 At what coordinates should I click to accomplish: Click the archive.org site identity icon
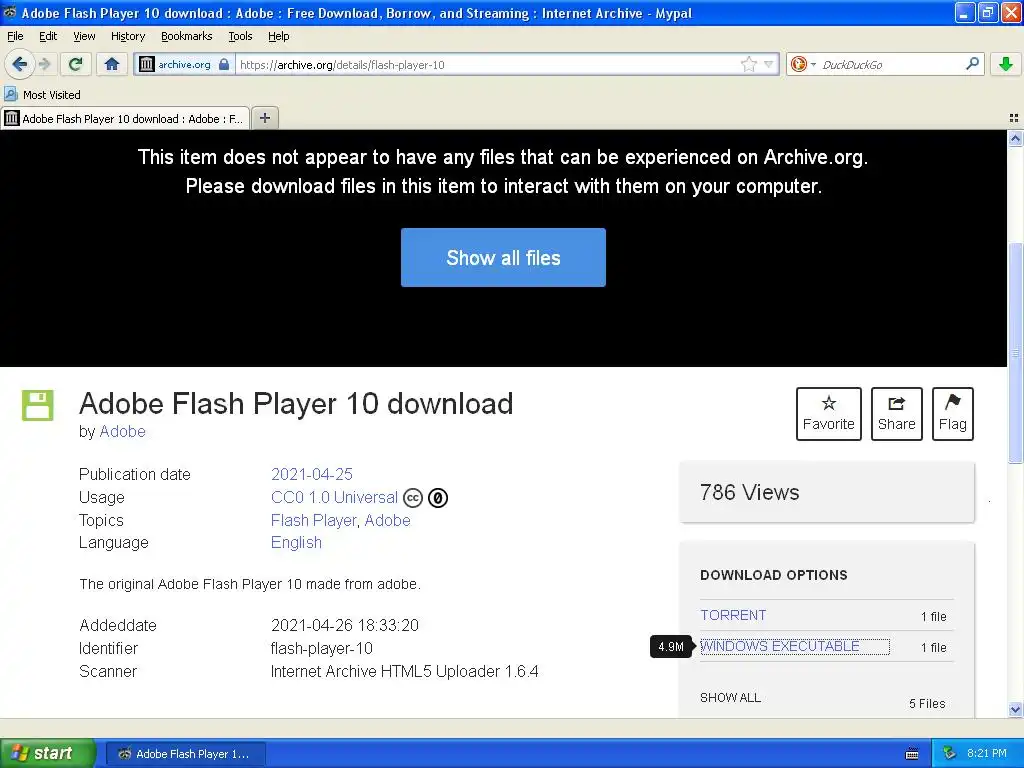pos(147,64)
